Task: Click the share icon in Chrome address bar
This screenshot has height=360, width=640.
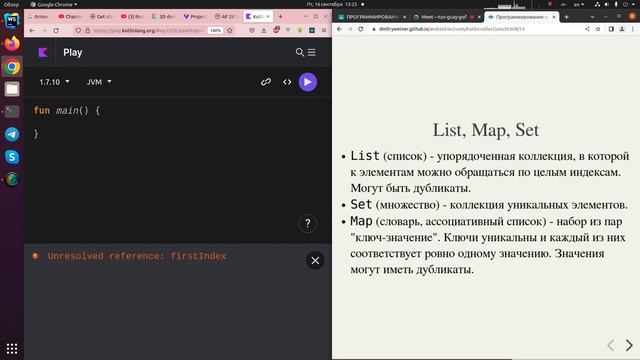Action: 587,29
